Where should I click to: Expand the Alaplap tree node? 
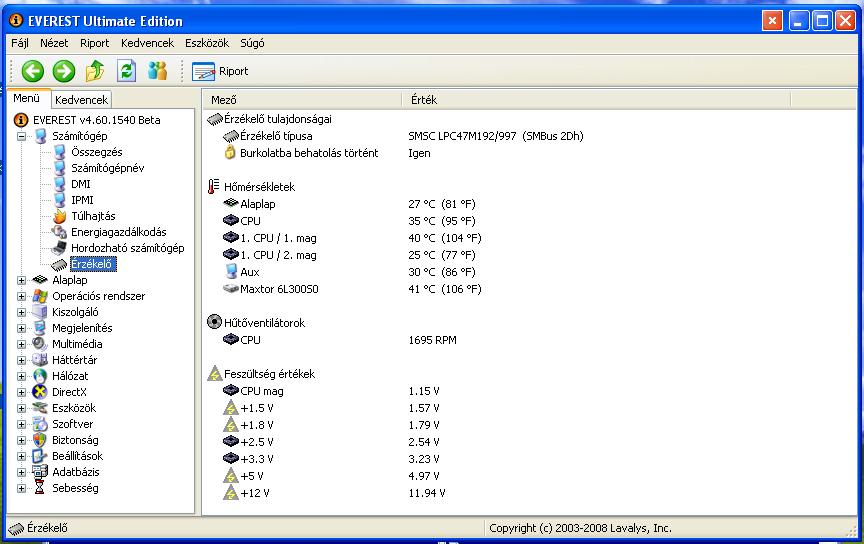coord(21,280)
